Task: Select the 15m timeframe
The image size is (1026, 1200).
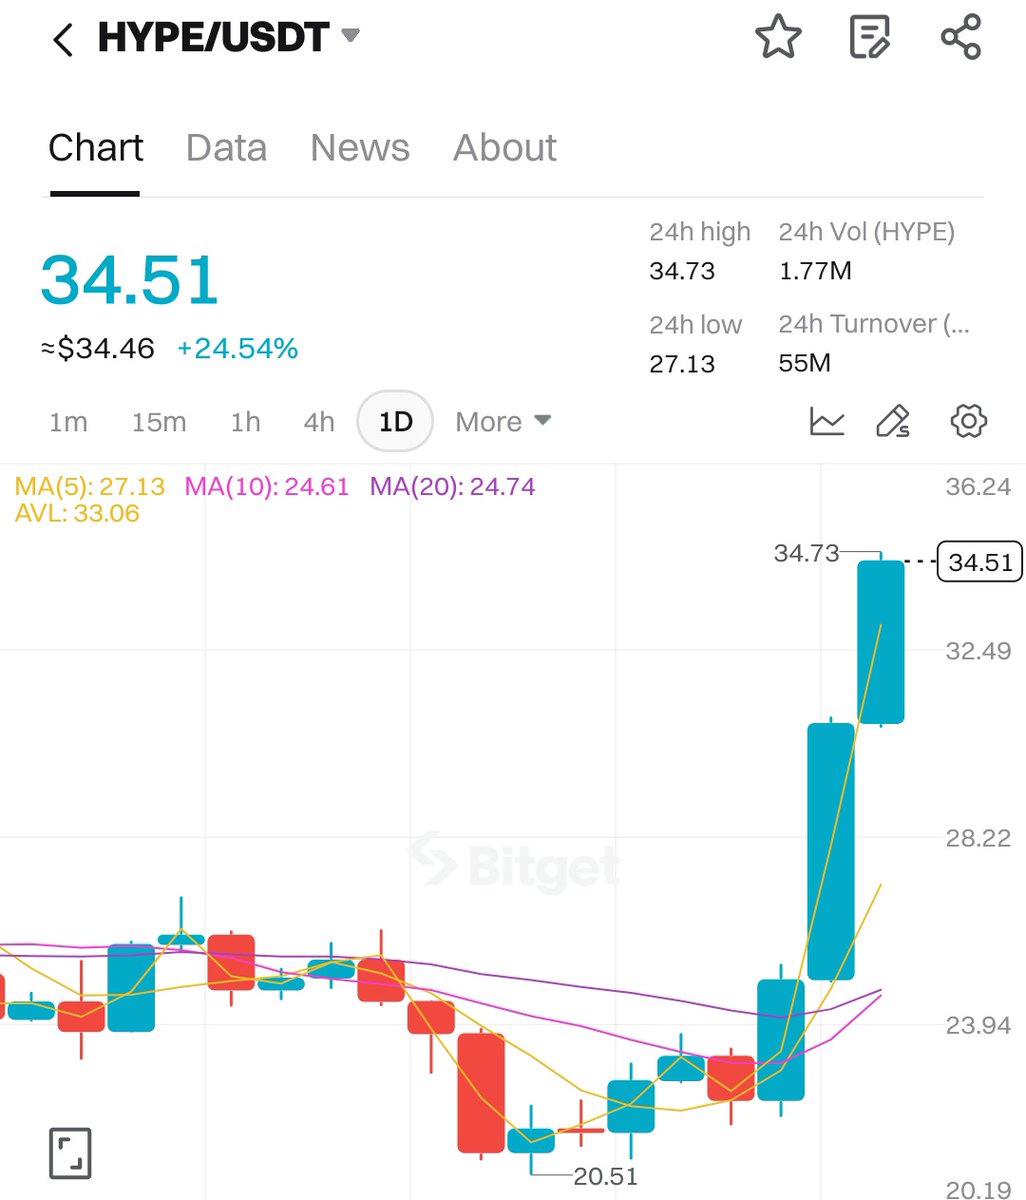Action: pyautogui.click(x=159, y=422)
